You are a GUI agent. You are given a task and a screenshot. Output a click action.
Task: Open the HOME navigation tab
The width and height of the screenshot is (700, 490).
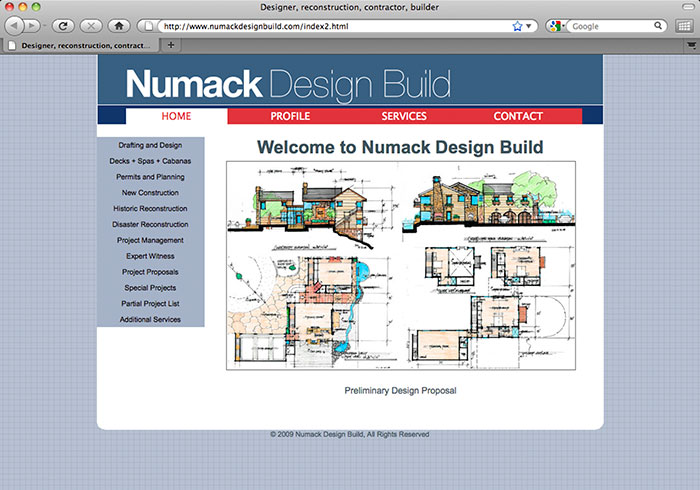(176, 116)
